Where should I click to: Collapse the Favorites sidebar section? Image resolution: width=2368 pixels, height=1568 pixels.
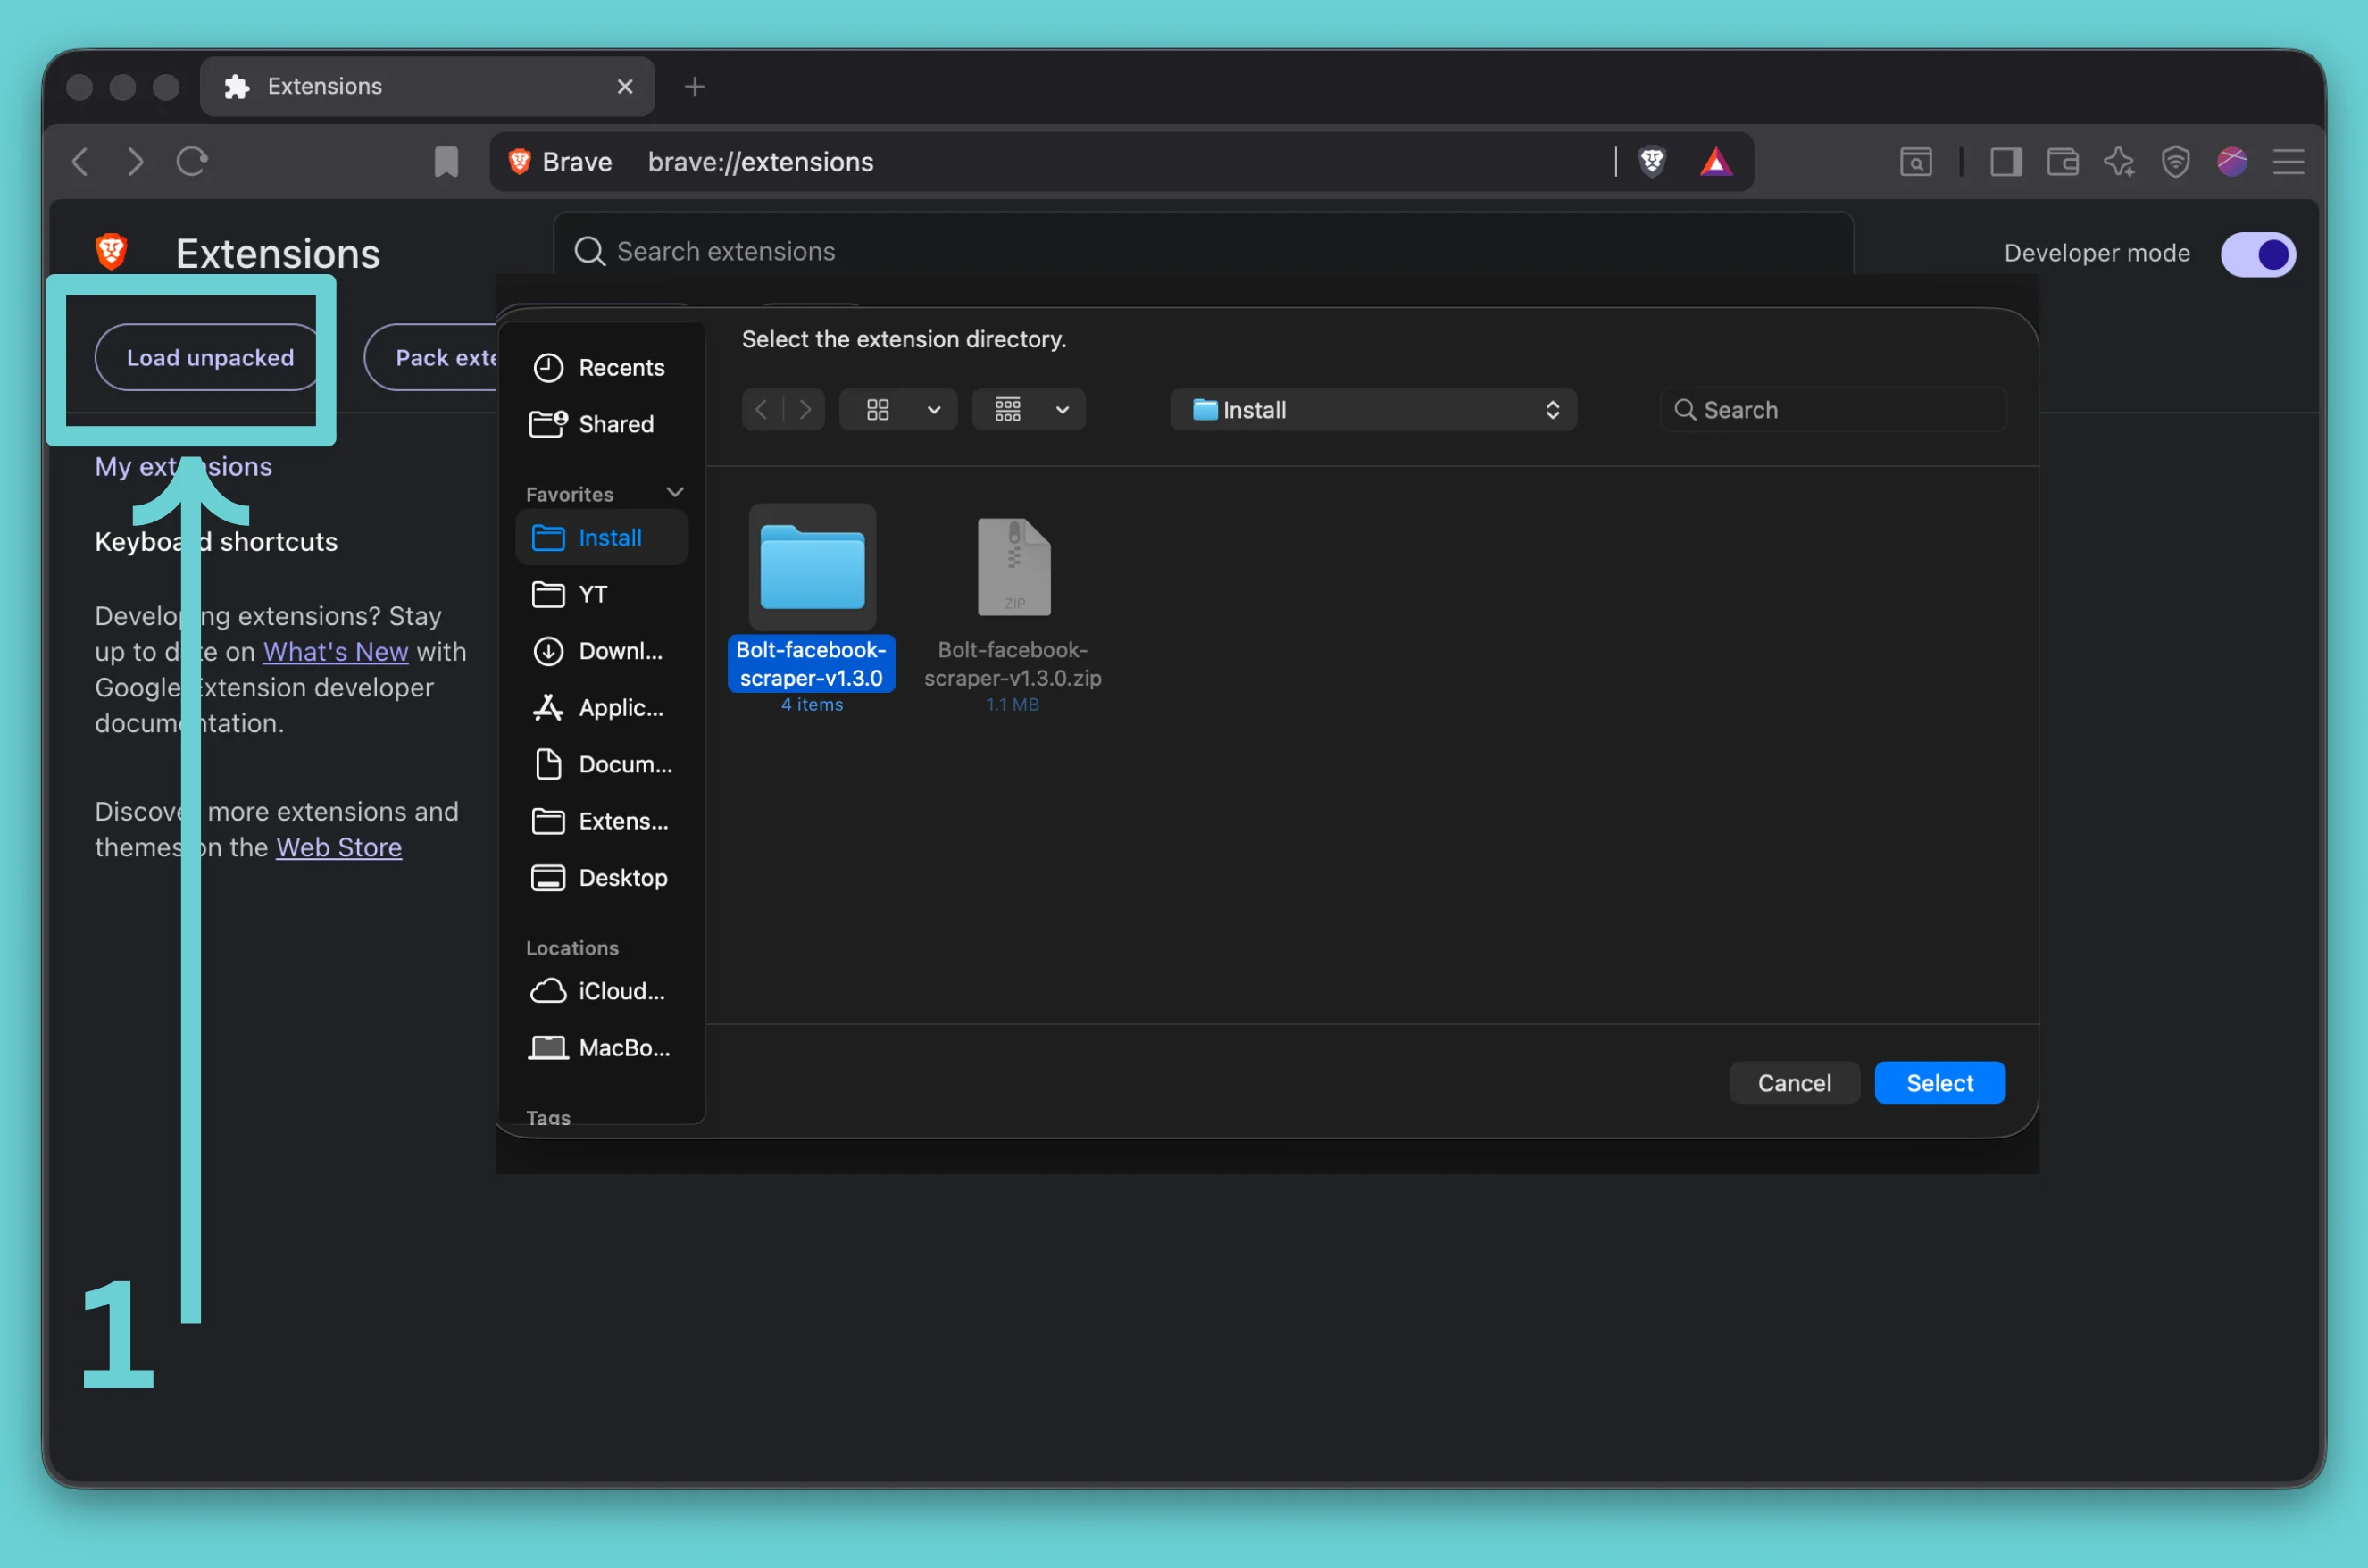675,493
